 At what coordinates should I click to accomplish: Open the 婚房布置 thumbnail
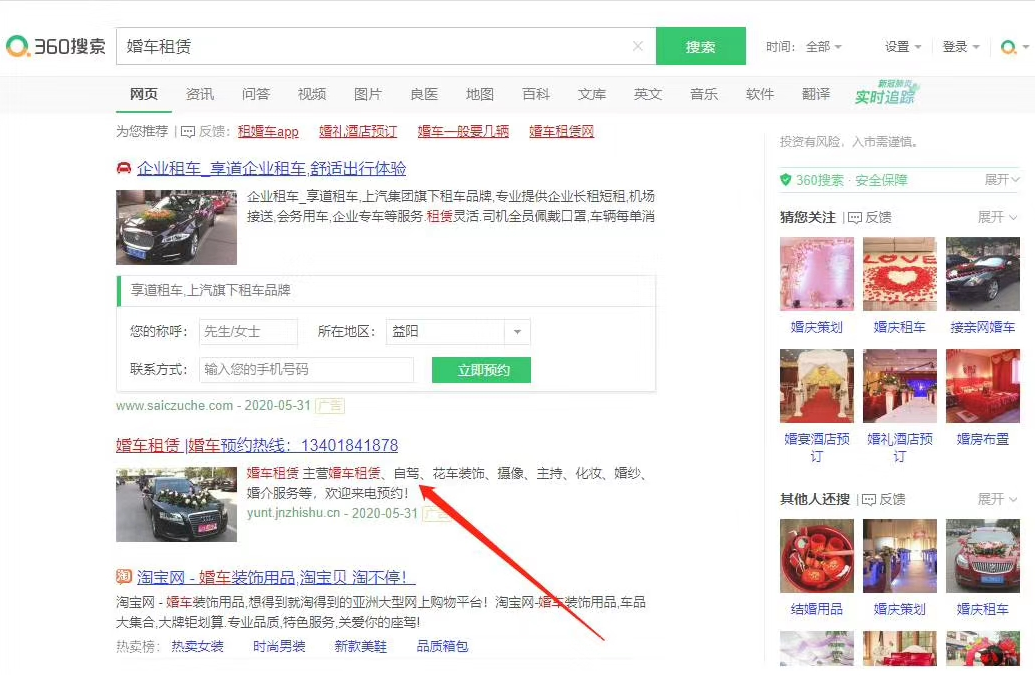coord(983,386)
